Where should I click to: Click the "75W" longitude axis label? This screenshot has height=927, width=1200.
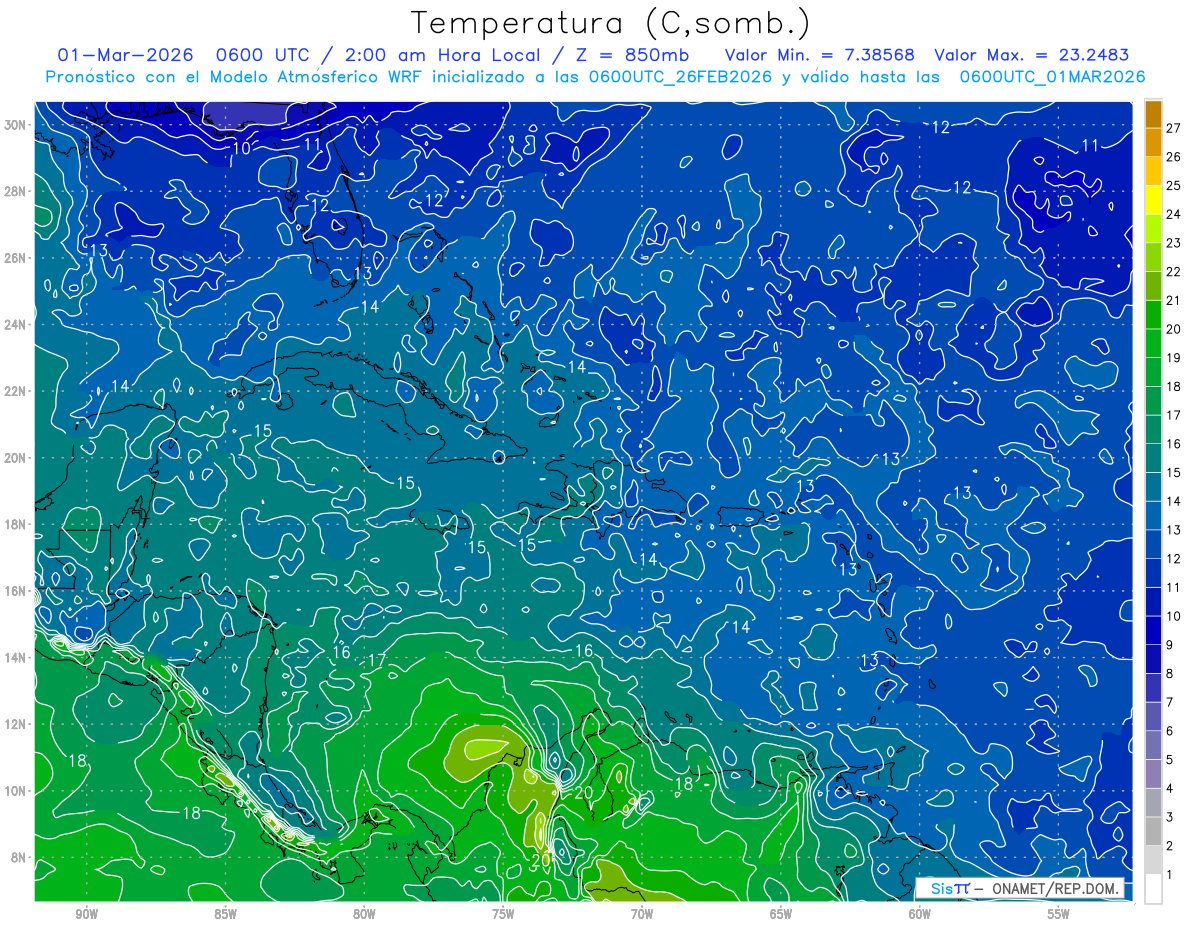(x=503, y=914)
